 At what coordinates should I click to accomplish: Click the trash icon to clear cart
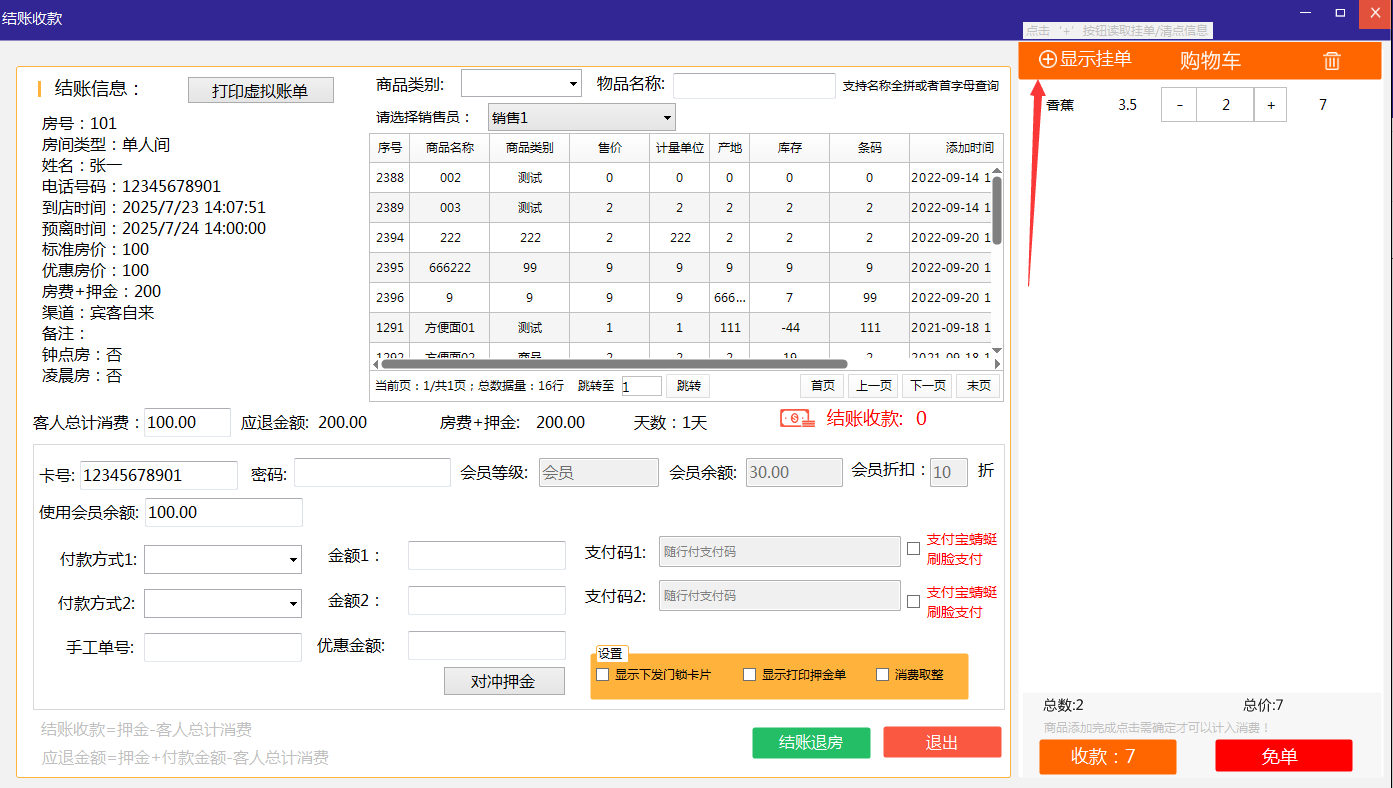tap(1332, 61)
